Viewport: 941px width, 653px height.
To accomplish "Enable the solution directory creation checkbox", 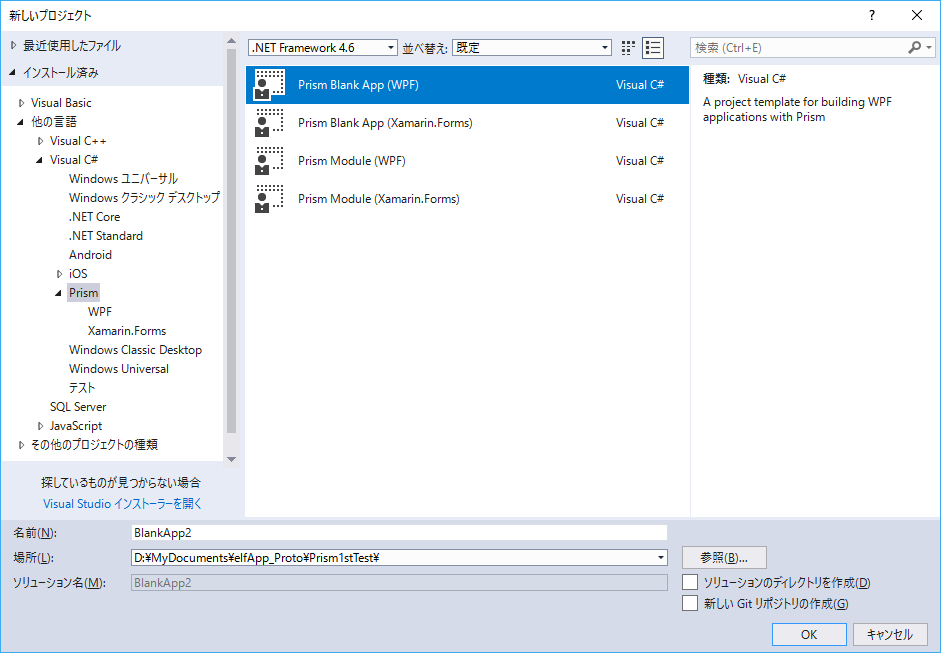I will click(x=690, y=582).
